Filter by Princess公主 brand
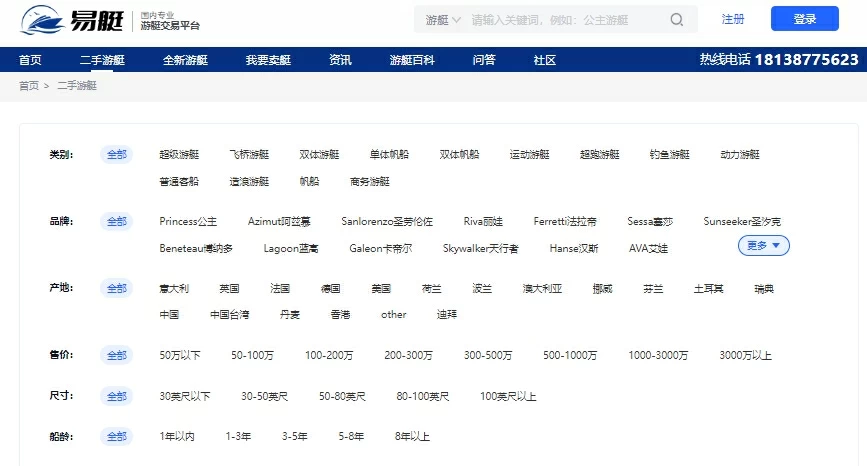Image resolution: width=867 pixels, height=466 pixels. tap(188, 221)
